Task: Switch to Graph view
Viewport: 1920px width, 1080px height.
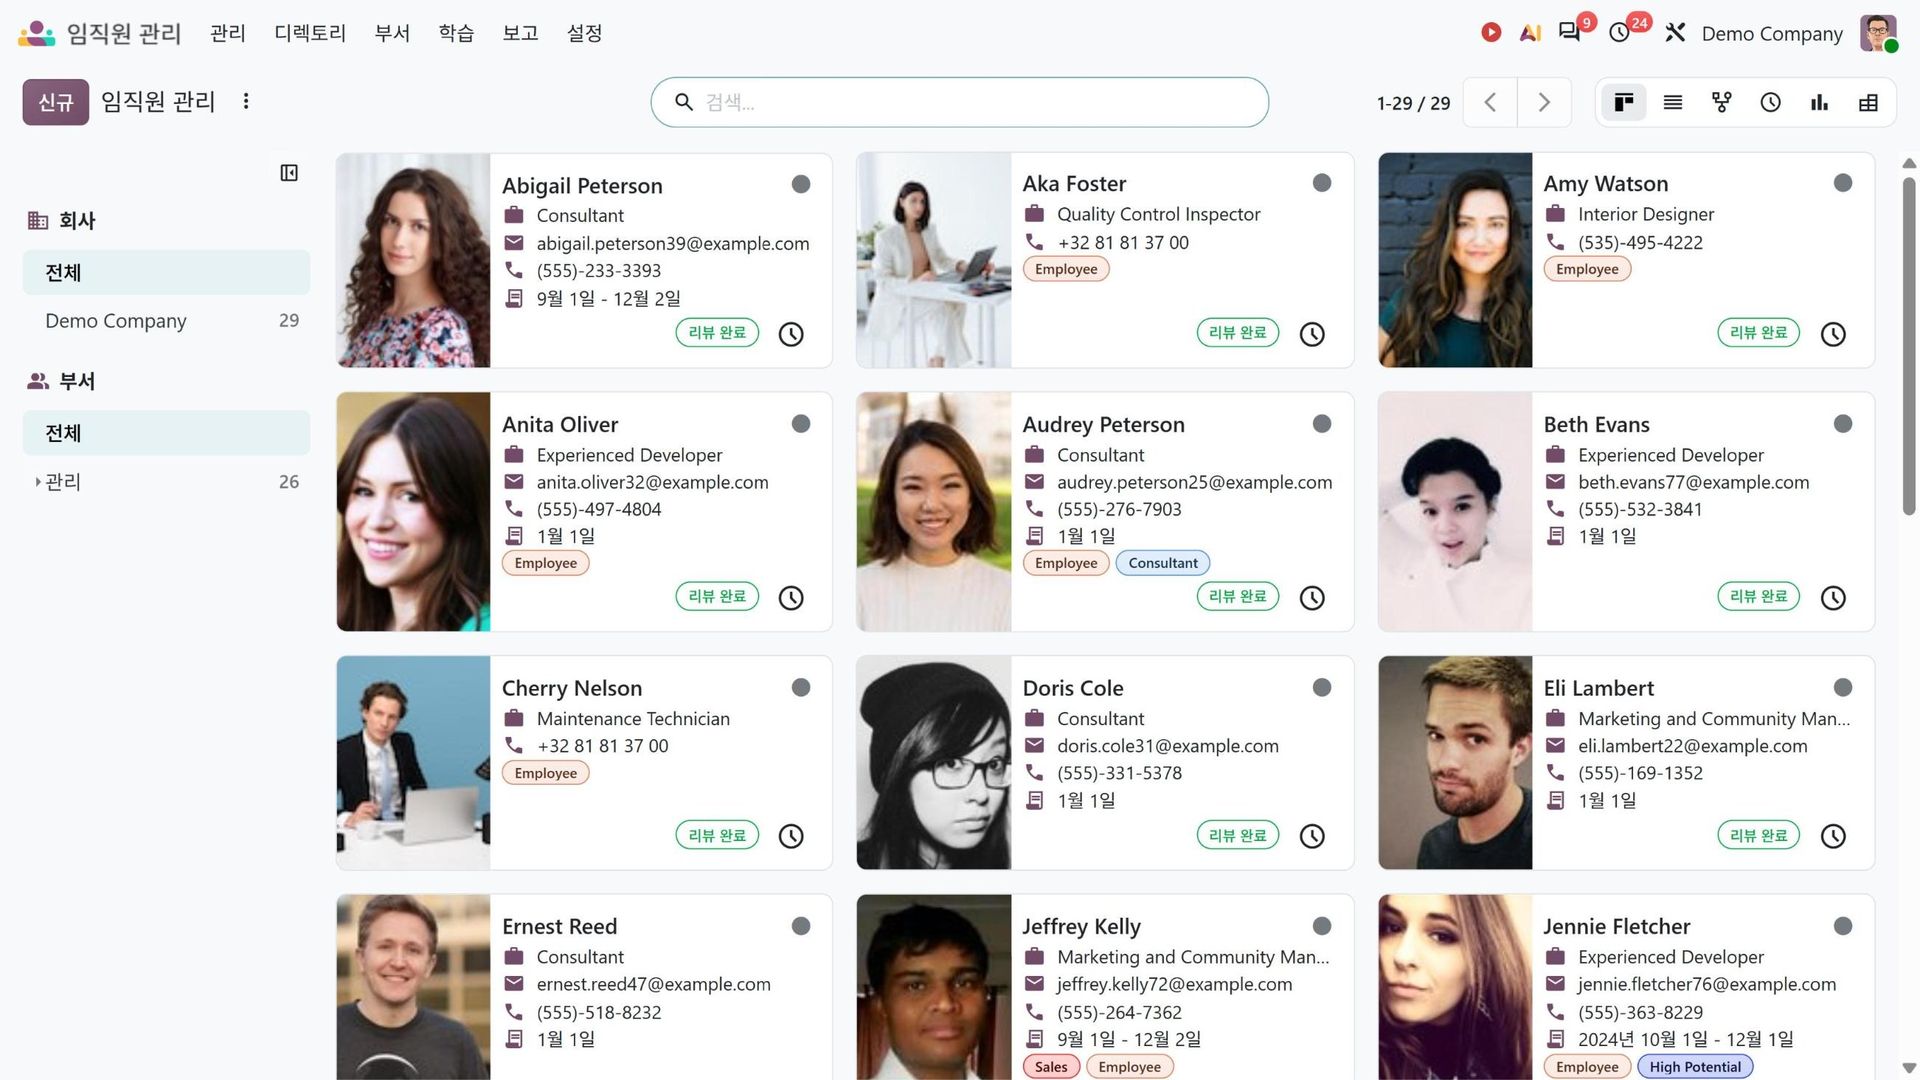Action: 1819,102
